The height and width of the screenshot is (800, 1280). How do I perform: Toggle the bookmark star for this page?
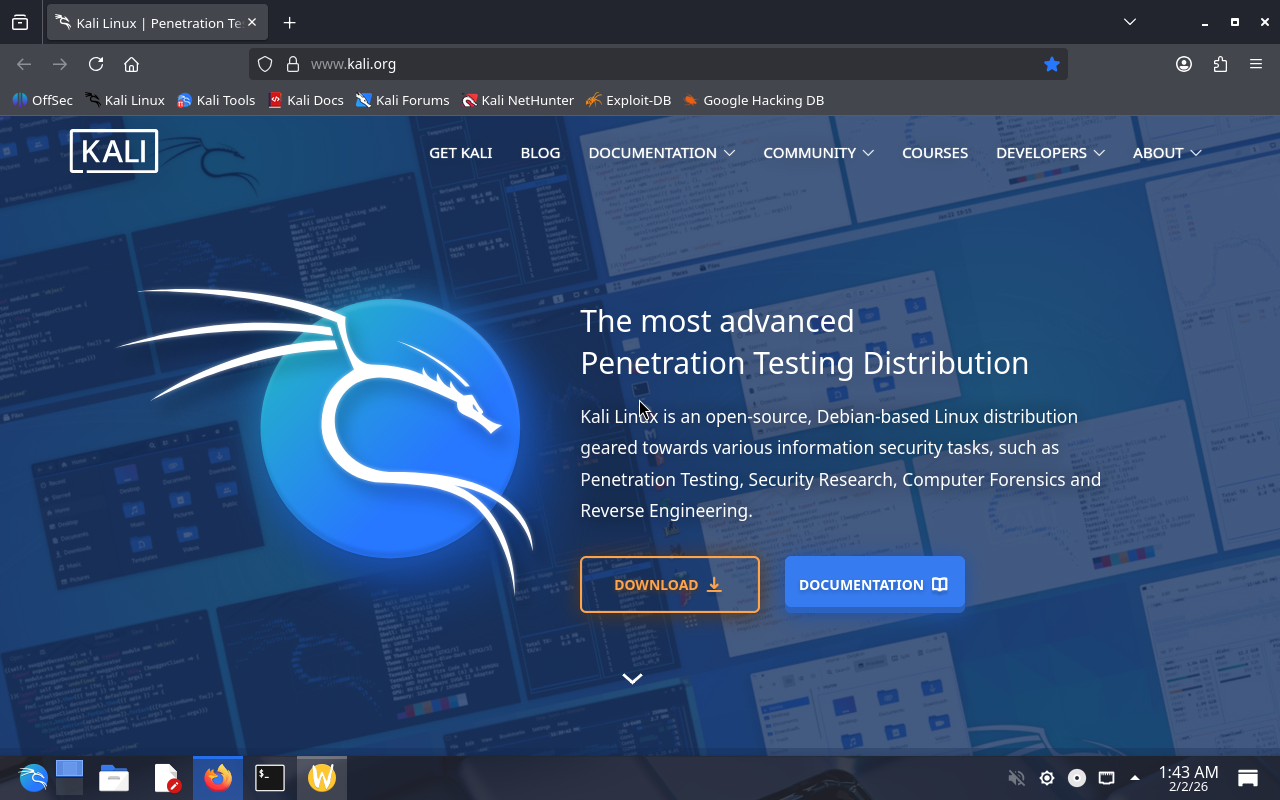1051,64
